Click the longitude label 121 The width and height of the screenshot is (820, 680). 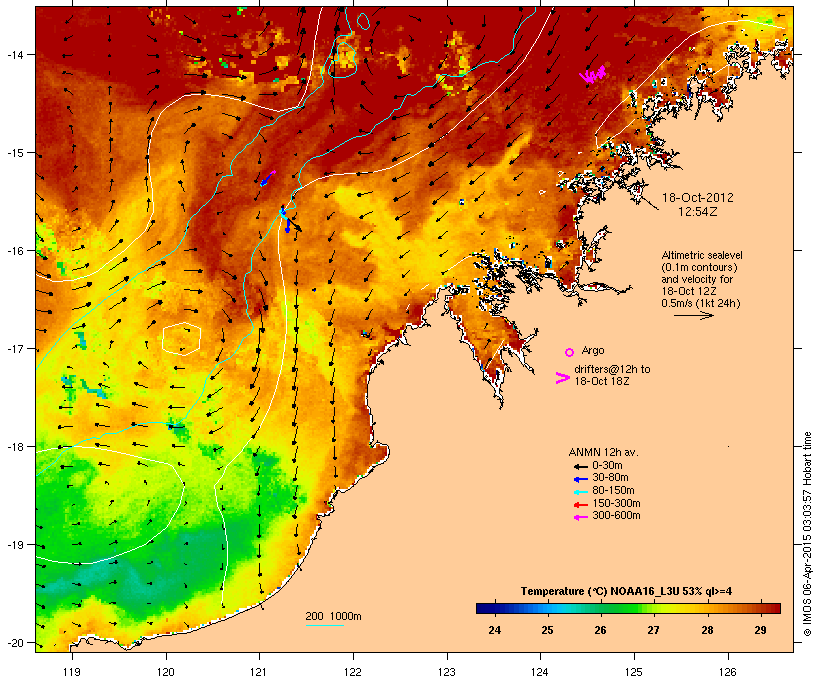[259, 672]
